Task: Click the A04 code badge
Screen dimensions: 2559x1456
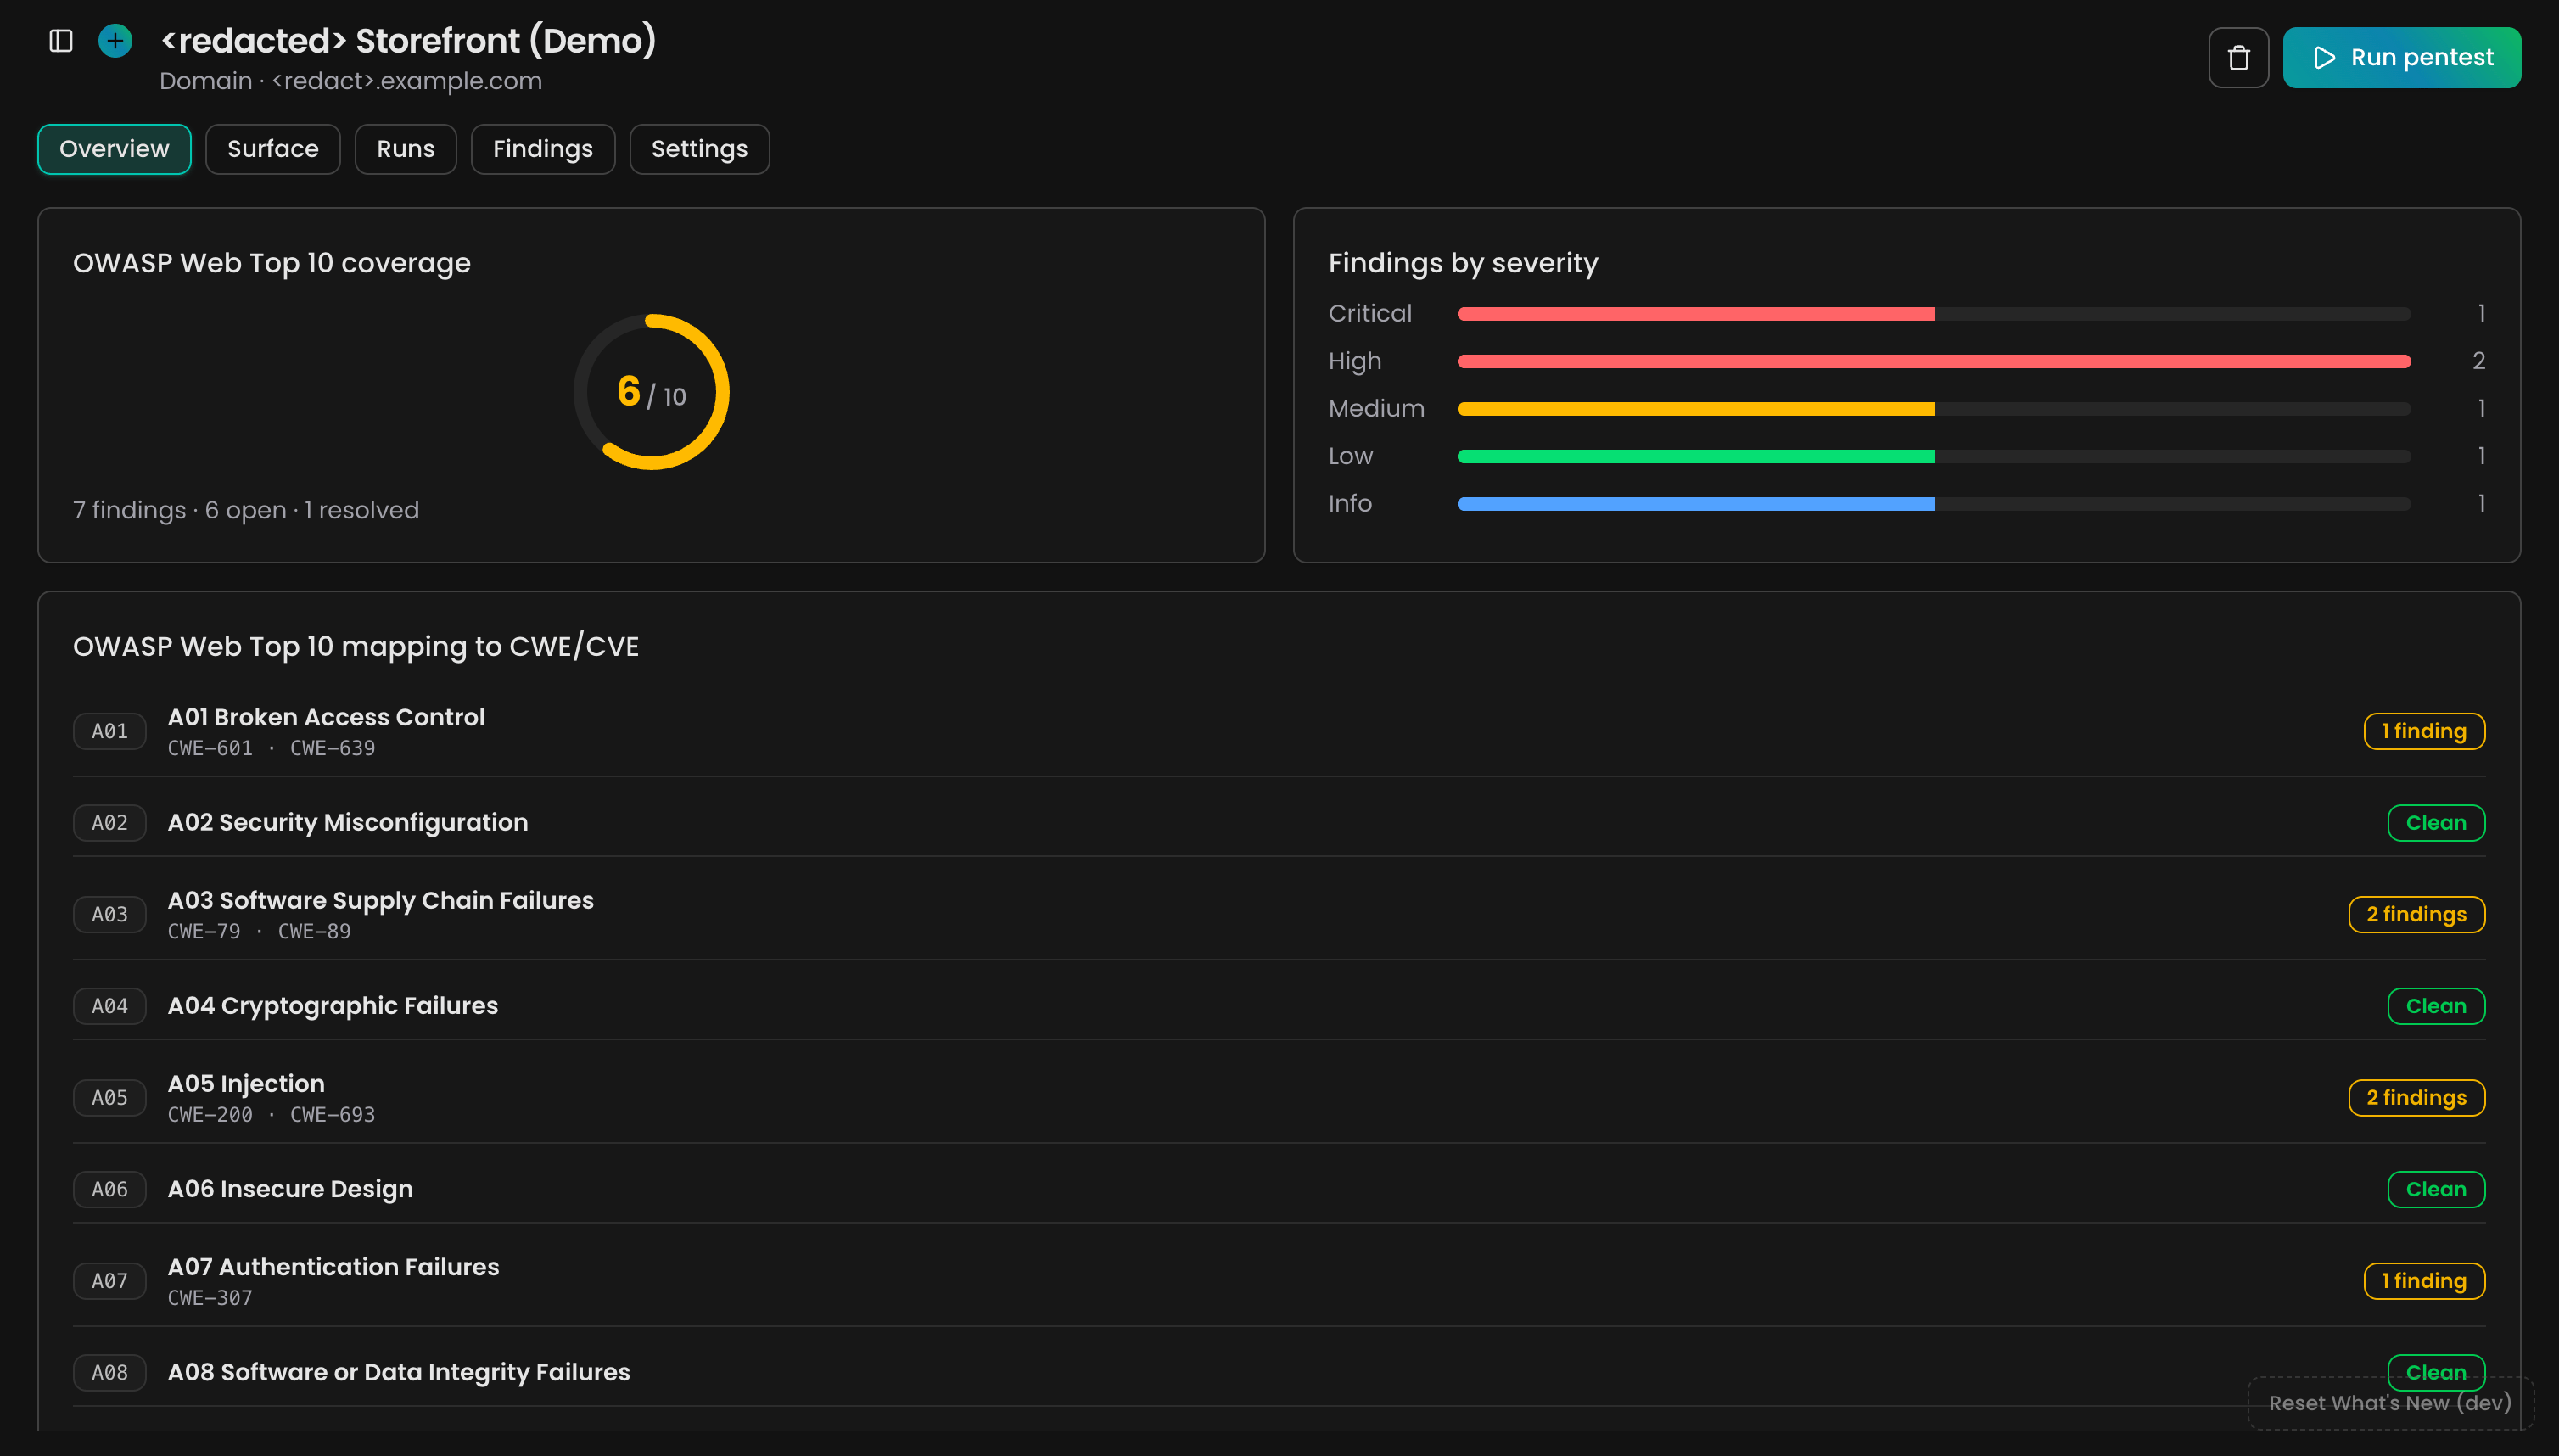Action: 110,1006
